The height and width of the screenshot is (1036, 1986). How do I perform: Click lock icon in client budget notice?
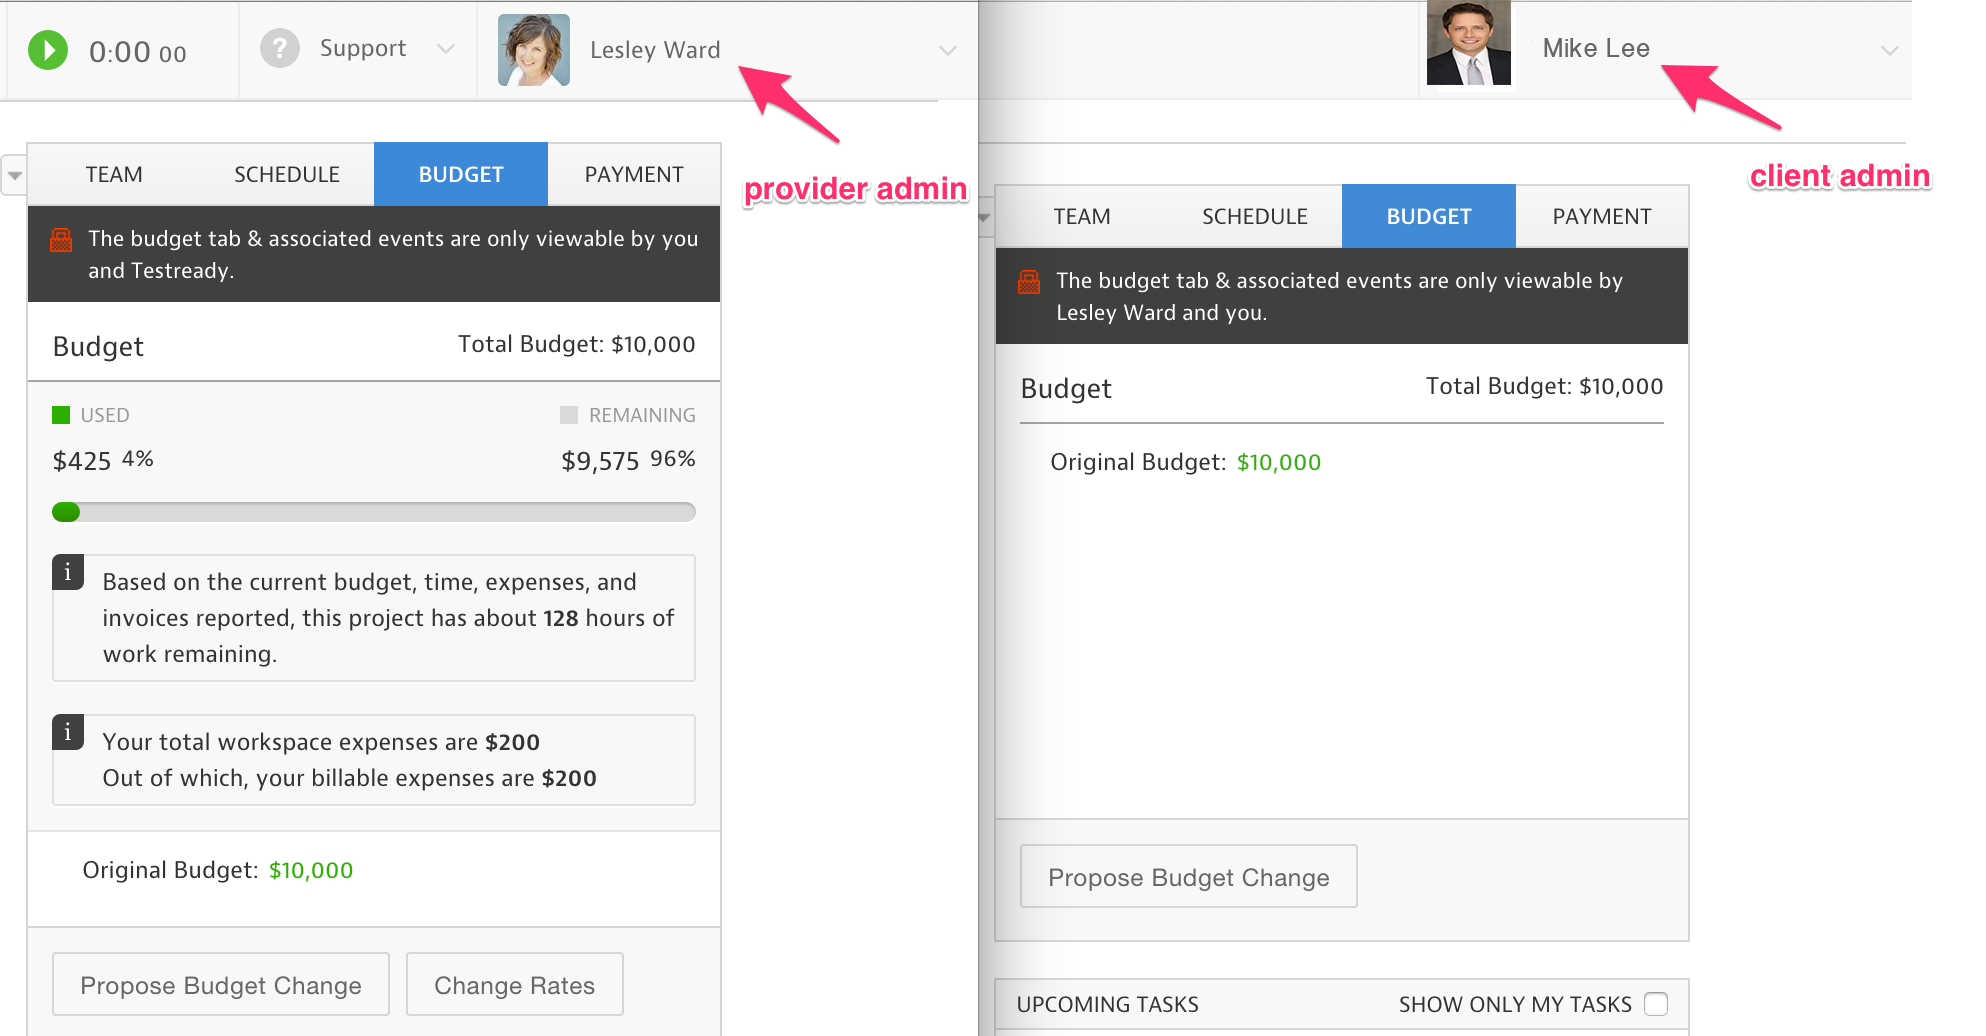point(1029,282)
